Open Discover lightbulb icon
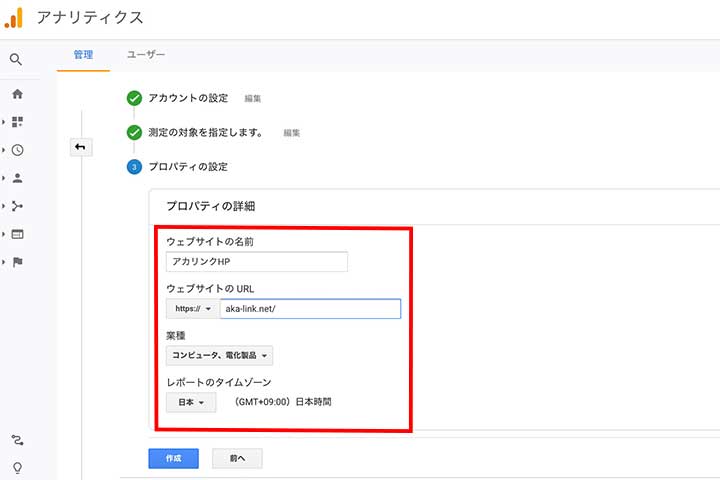 (17, 468)
